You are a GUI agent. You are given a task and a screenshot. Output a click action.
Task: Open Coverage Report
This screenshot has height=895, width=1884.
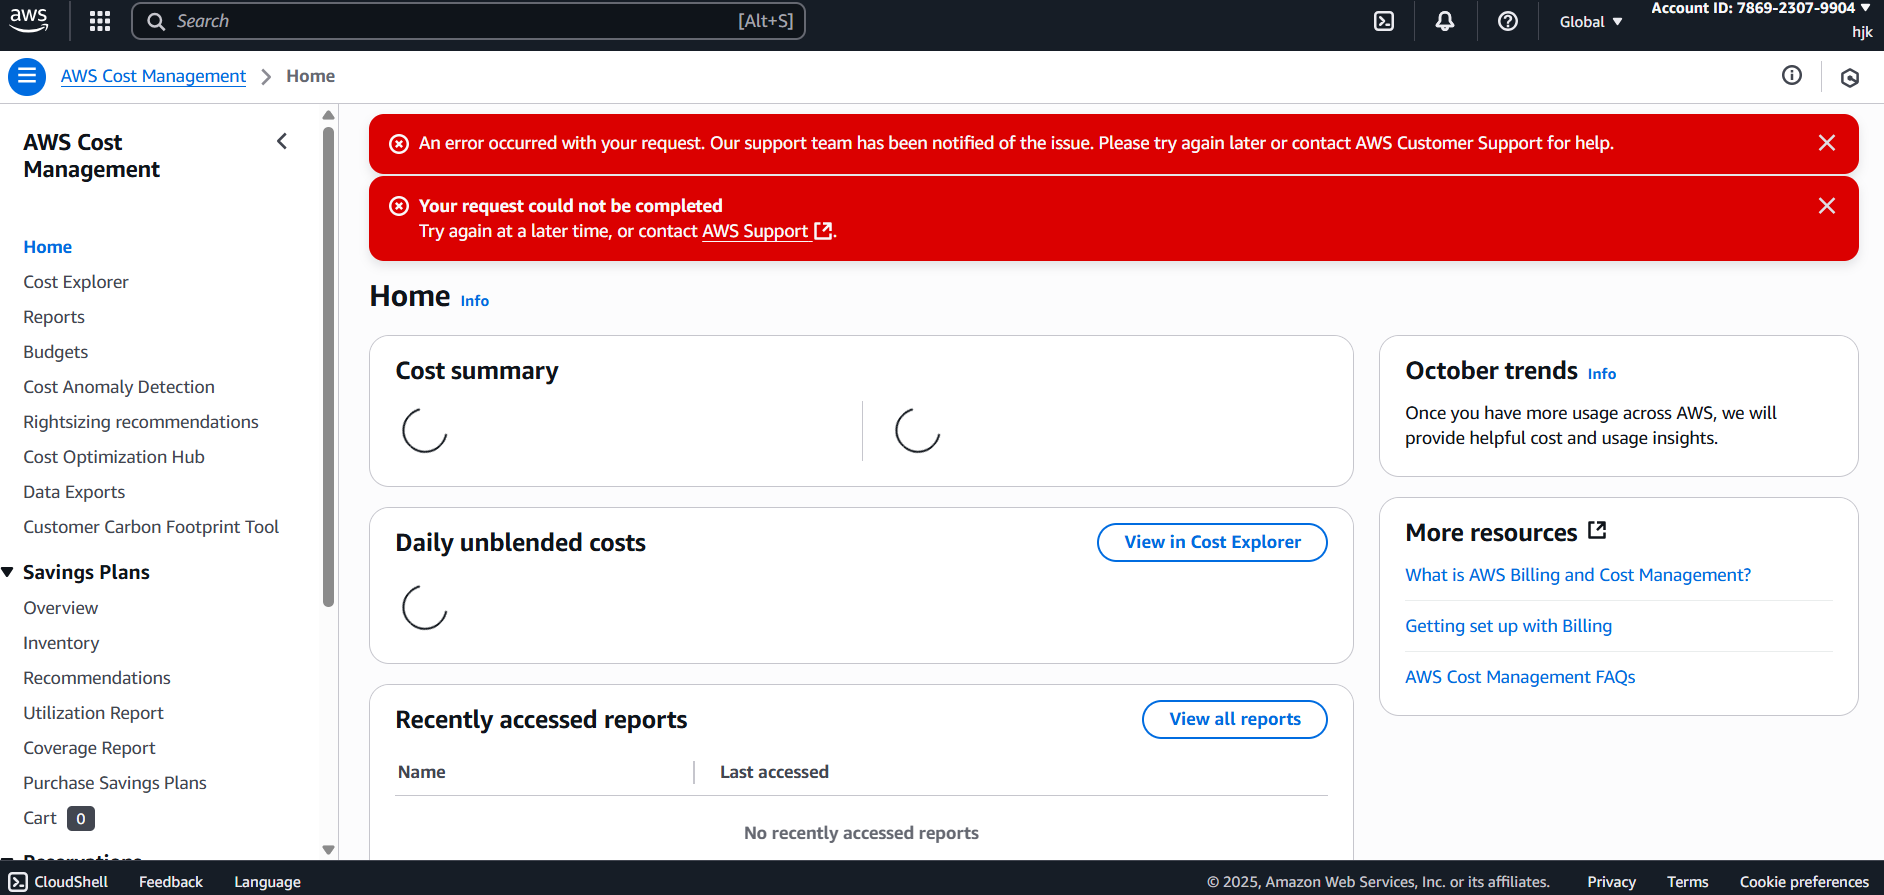click(x=89, y=748)
